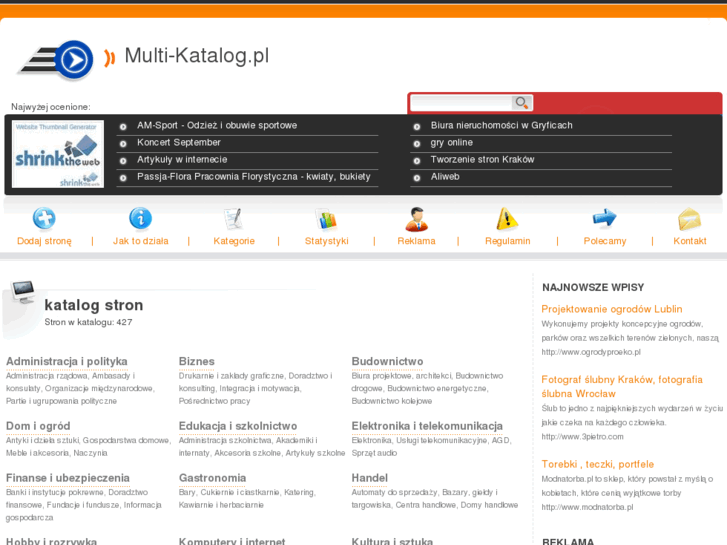
Task: Open Finanse i ubezpieczenia category
Action: point(68,478)
